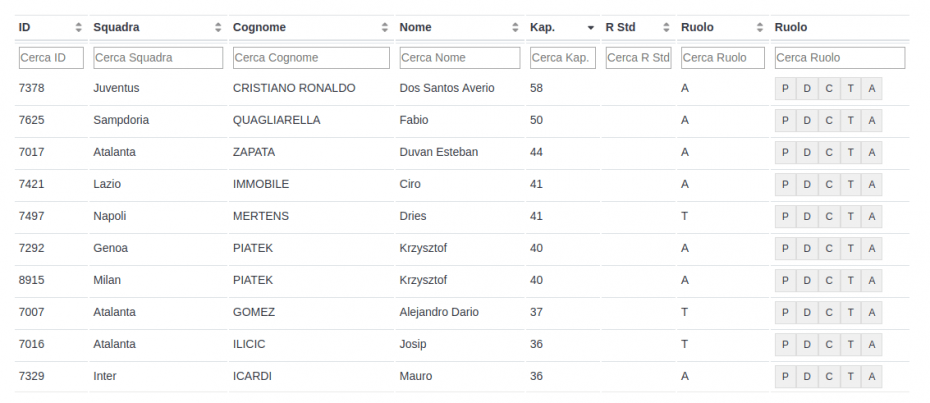Sort table by ID column arrows
This screenshot has height=403, width=930.
click(x=79, y=27)
